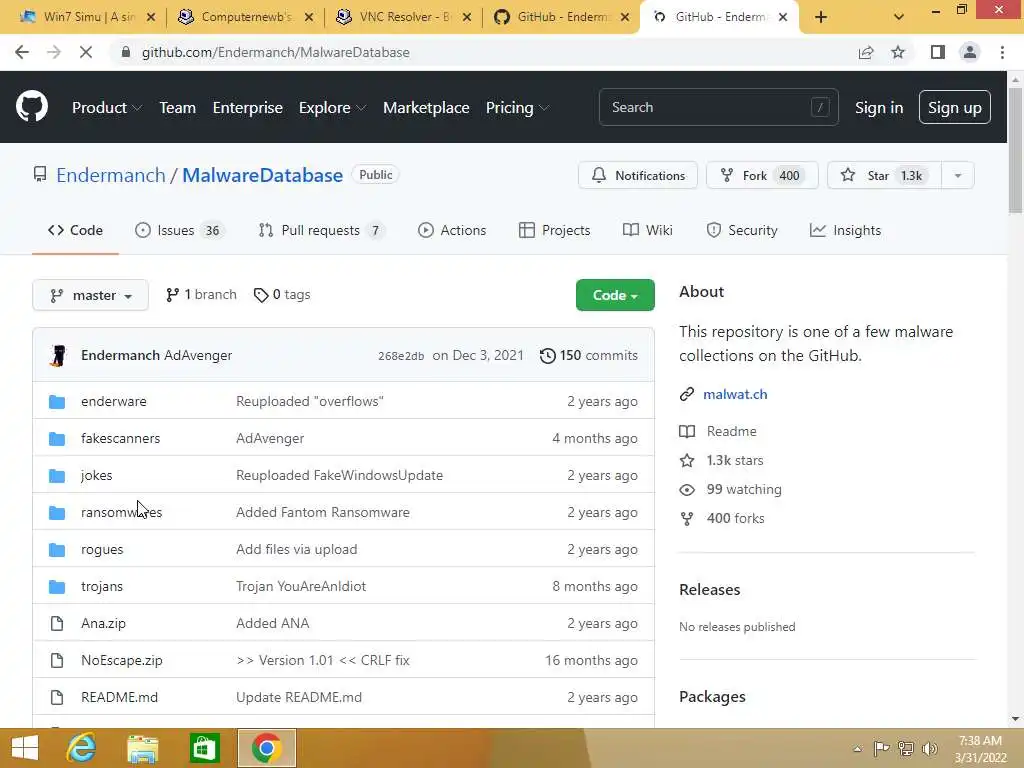Image resolution: width=1024 pixels, height=768 pixels.
Task: Open the Chrome side panel icon
Action: pos(938,52)
